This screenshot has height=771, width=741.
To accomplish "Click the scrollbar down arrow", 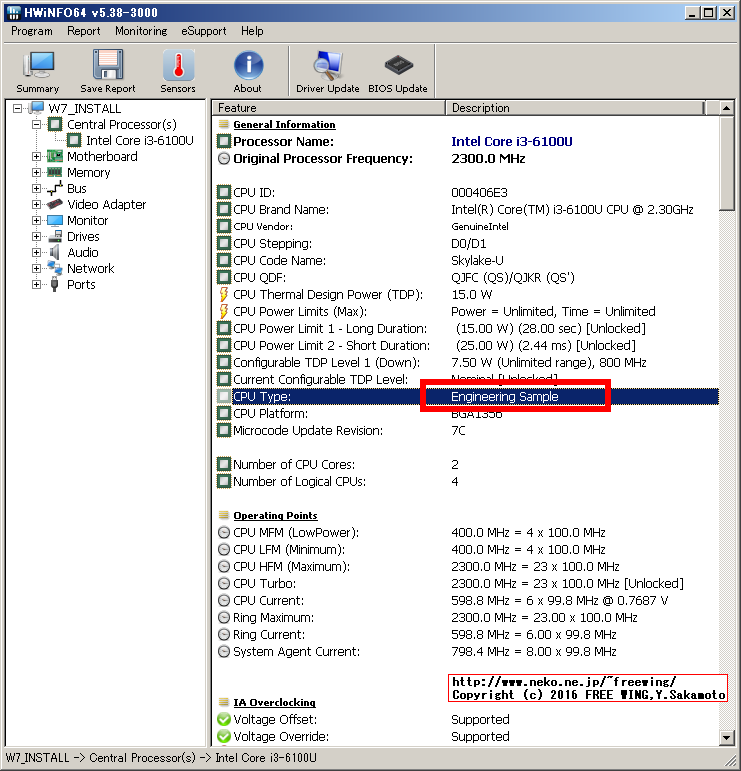I will pyautogui.click(x=726, y=737).
